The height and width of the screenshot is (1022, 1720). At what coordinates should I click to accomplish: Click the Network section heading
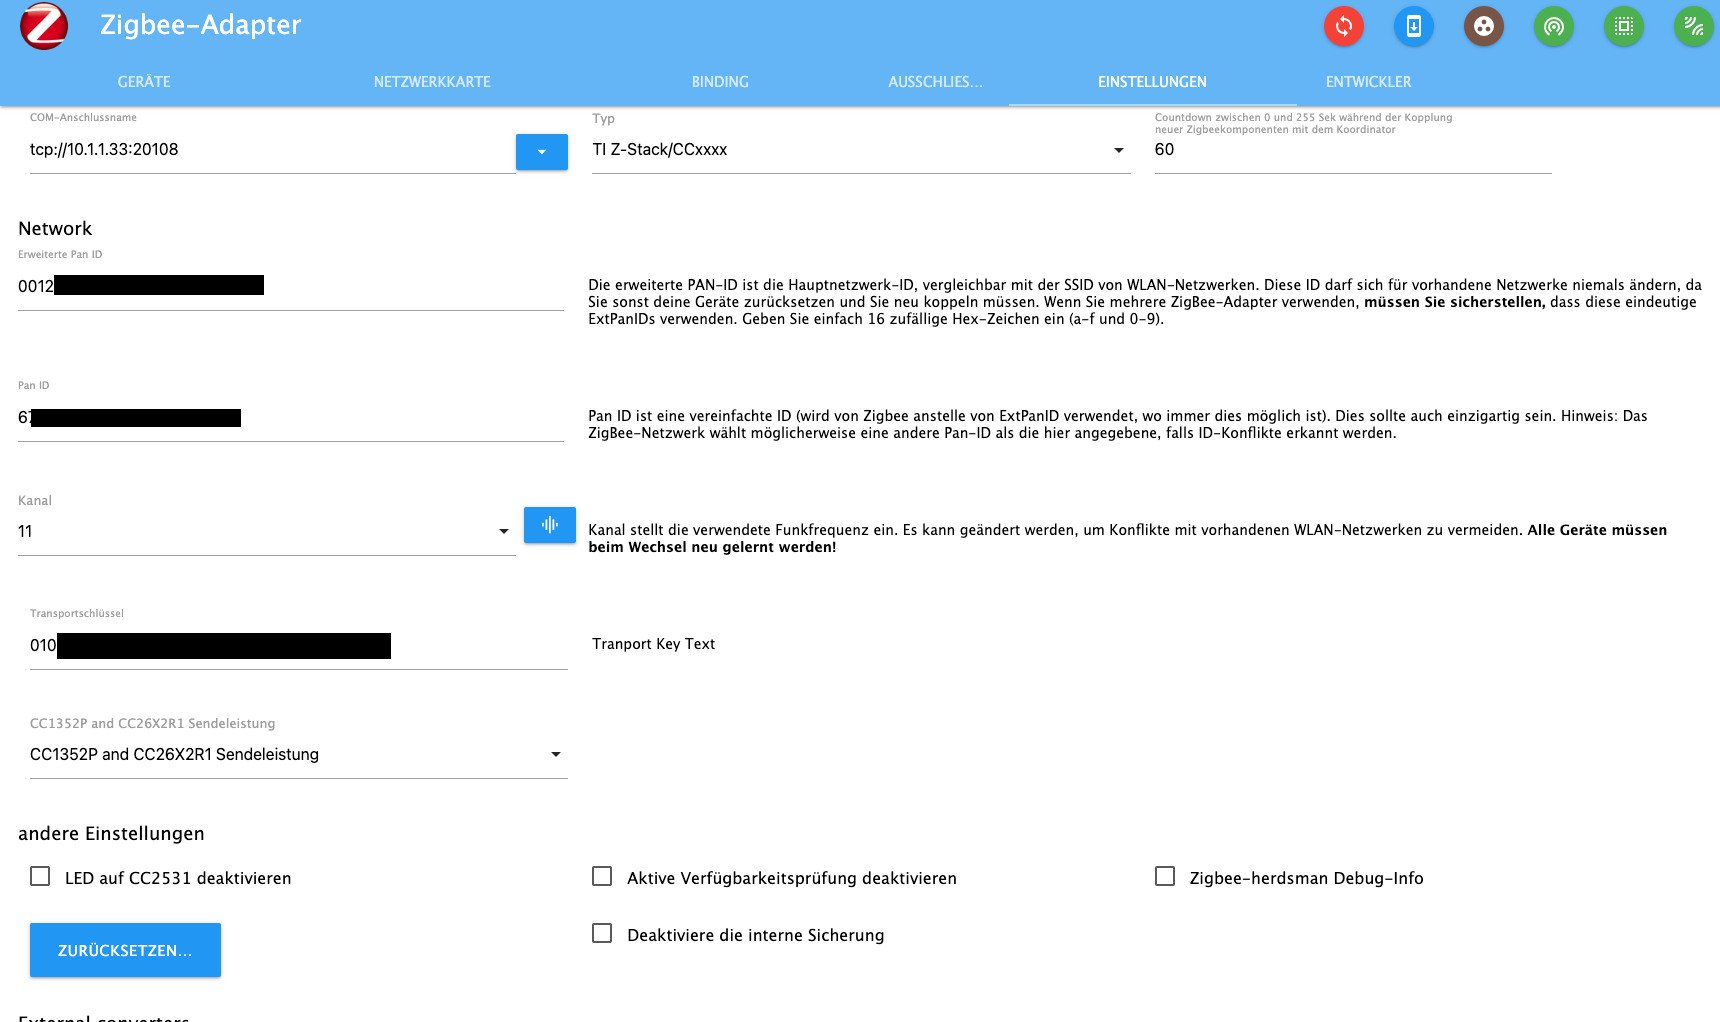55,229
